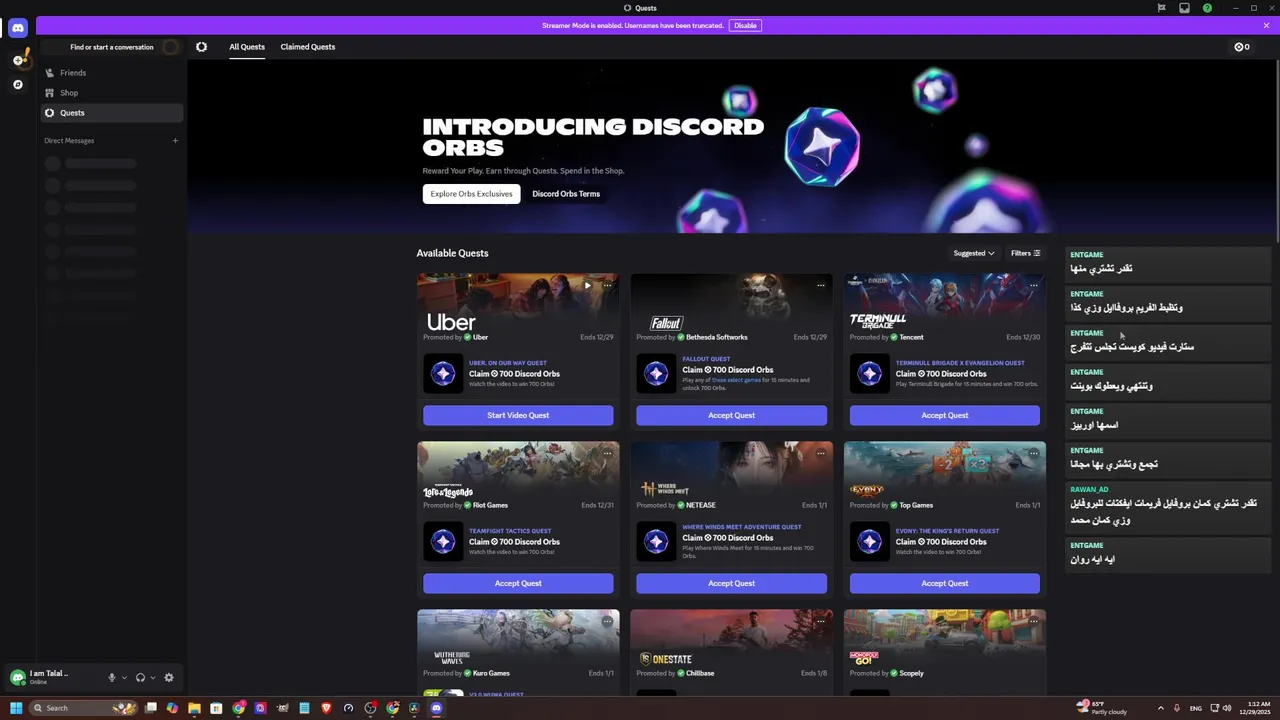This screenshot has height=720, width=1280.
Task: Click the Add a Server plus icon
Action: click(x=18, y=60)
